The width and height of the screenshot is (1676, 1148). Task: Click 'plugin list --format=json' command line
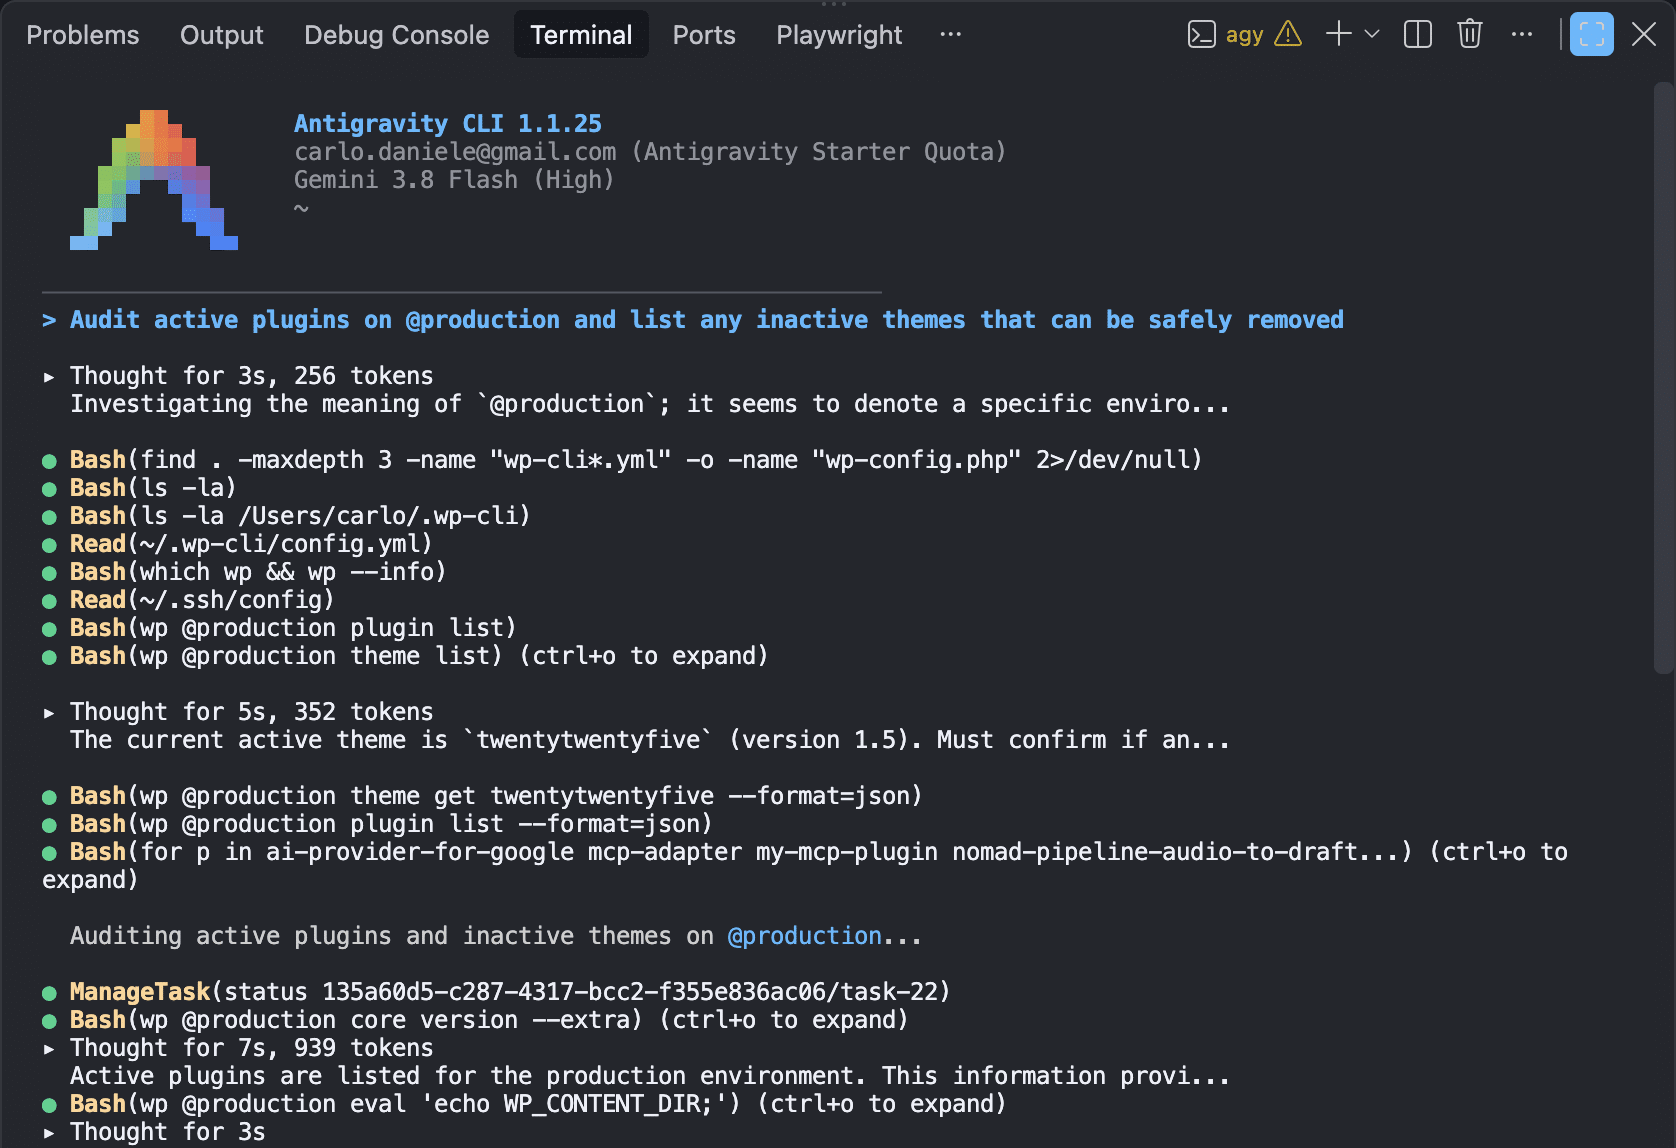(x=377, y=824)
